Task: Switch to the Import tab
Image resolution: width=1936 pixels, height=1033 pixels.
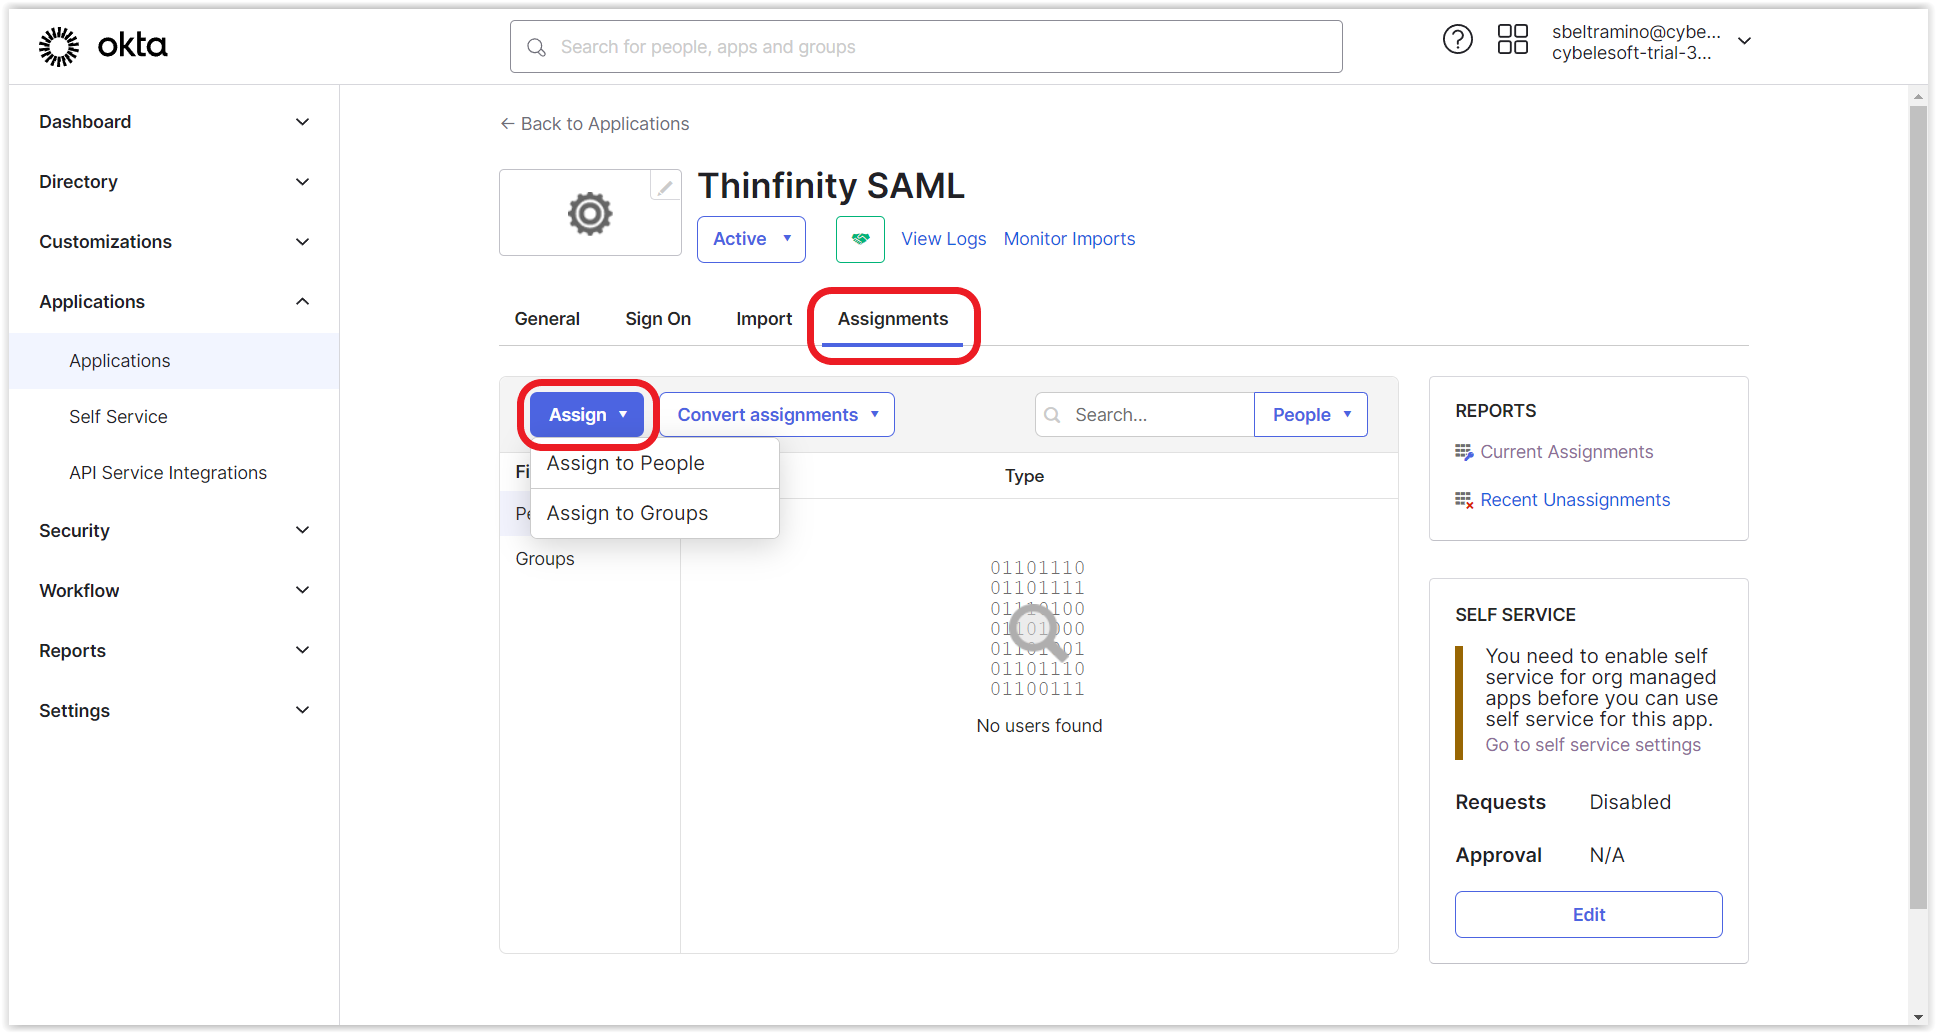Action: point(764,319)
